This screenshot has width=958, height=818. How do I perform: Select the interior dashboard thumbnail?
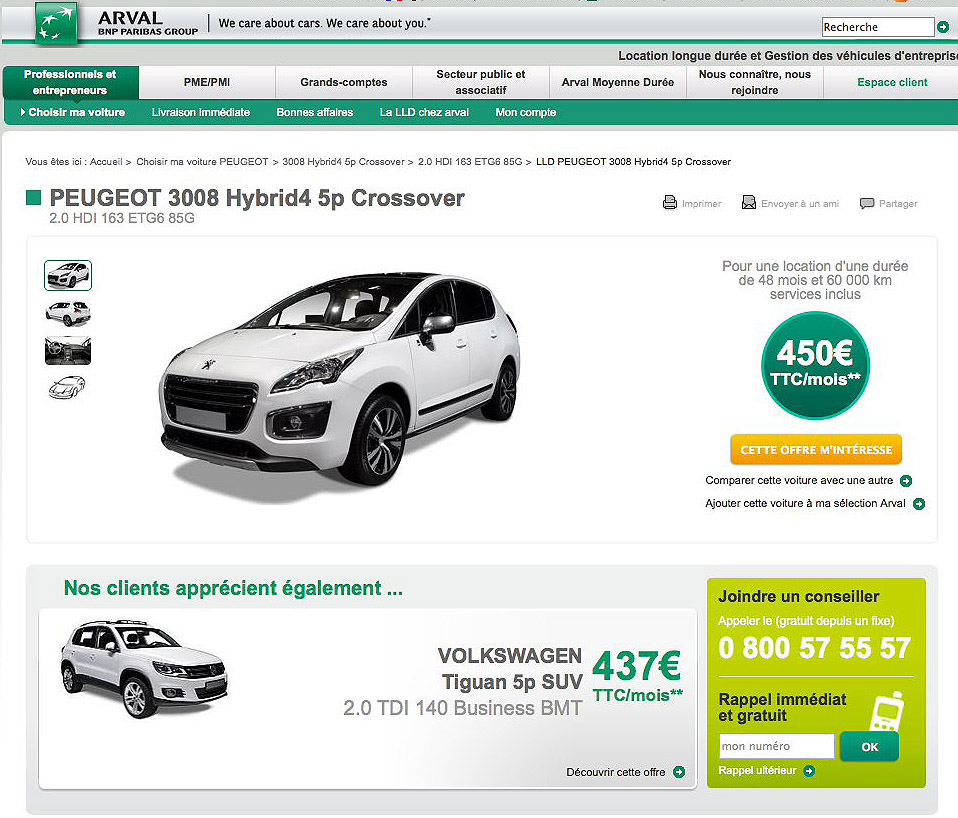tap(68, 351)
